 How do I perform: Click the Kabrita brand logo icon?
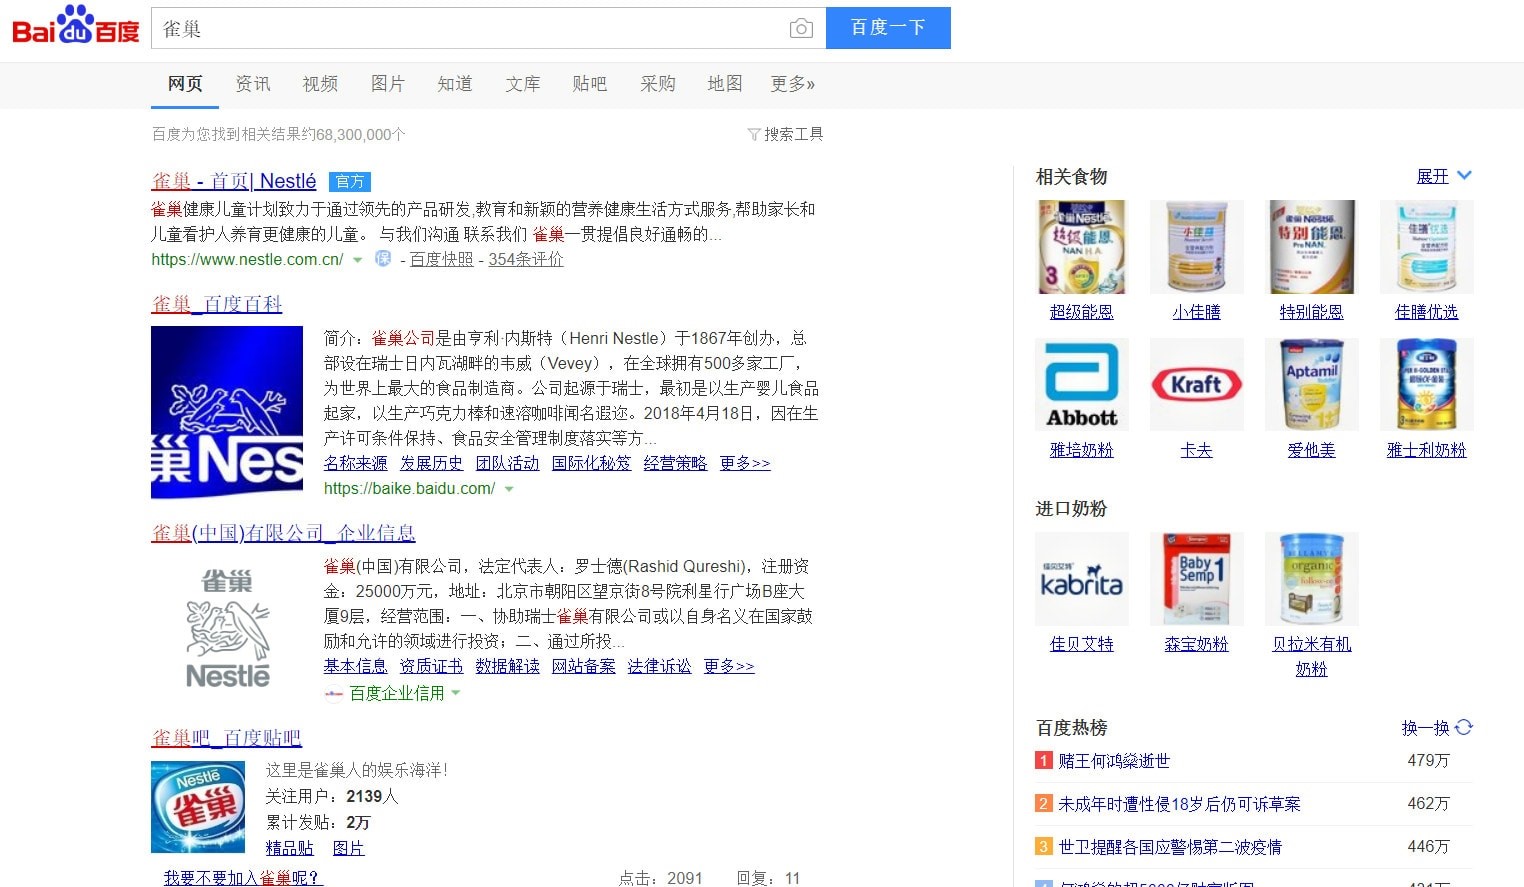click(1081, 578)
